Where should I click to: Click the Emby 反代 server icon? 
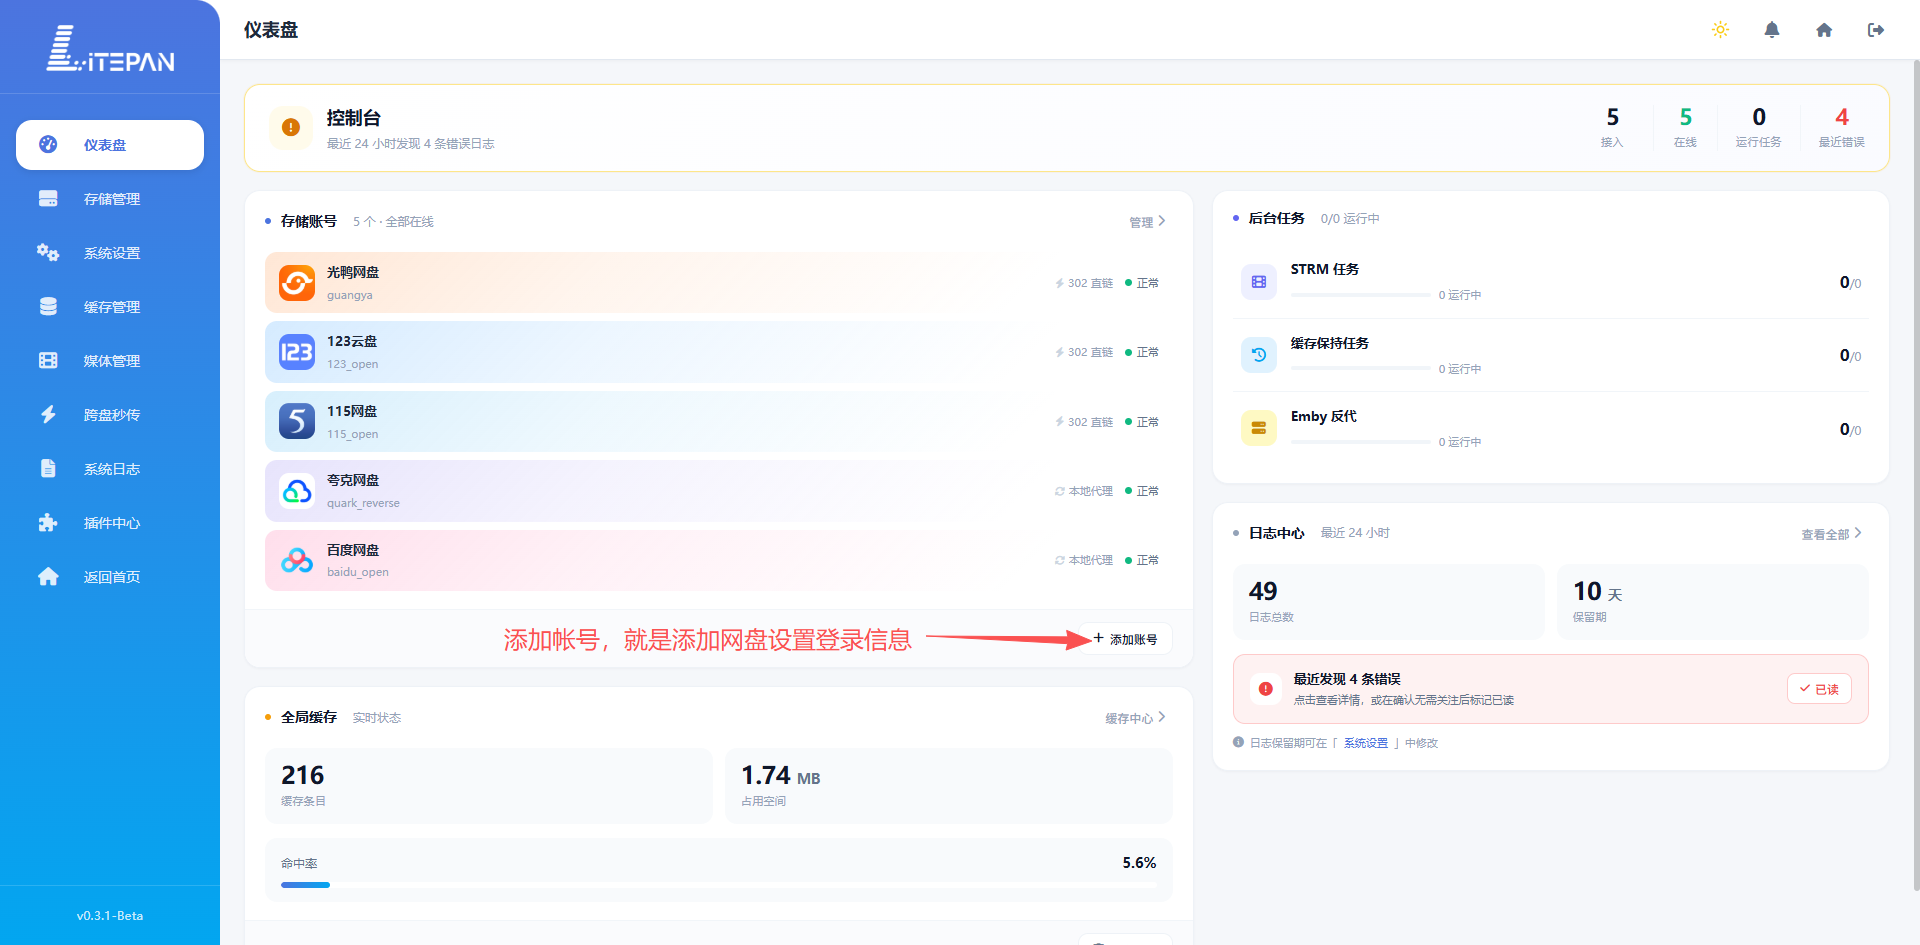click(x=1259, y=428)
